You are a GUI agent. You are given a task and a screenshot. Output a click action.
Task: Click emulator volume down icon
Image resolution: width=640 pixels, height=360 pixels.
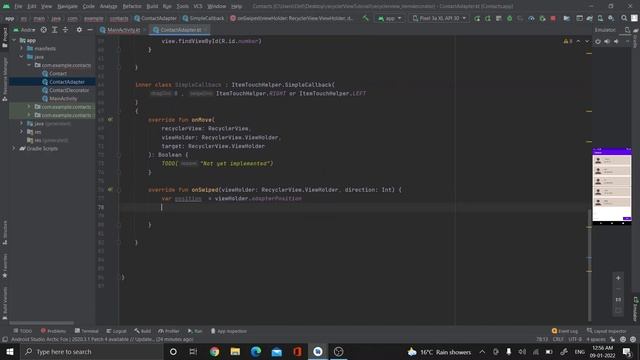pyautogui.click(x=616, y=41)
